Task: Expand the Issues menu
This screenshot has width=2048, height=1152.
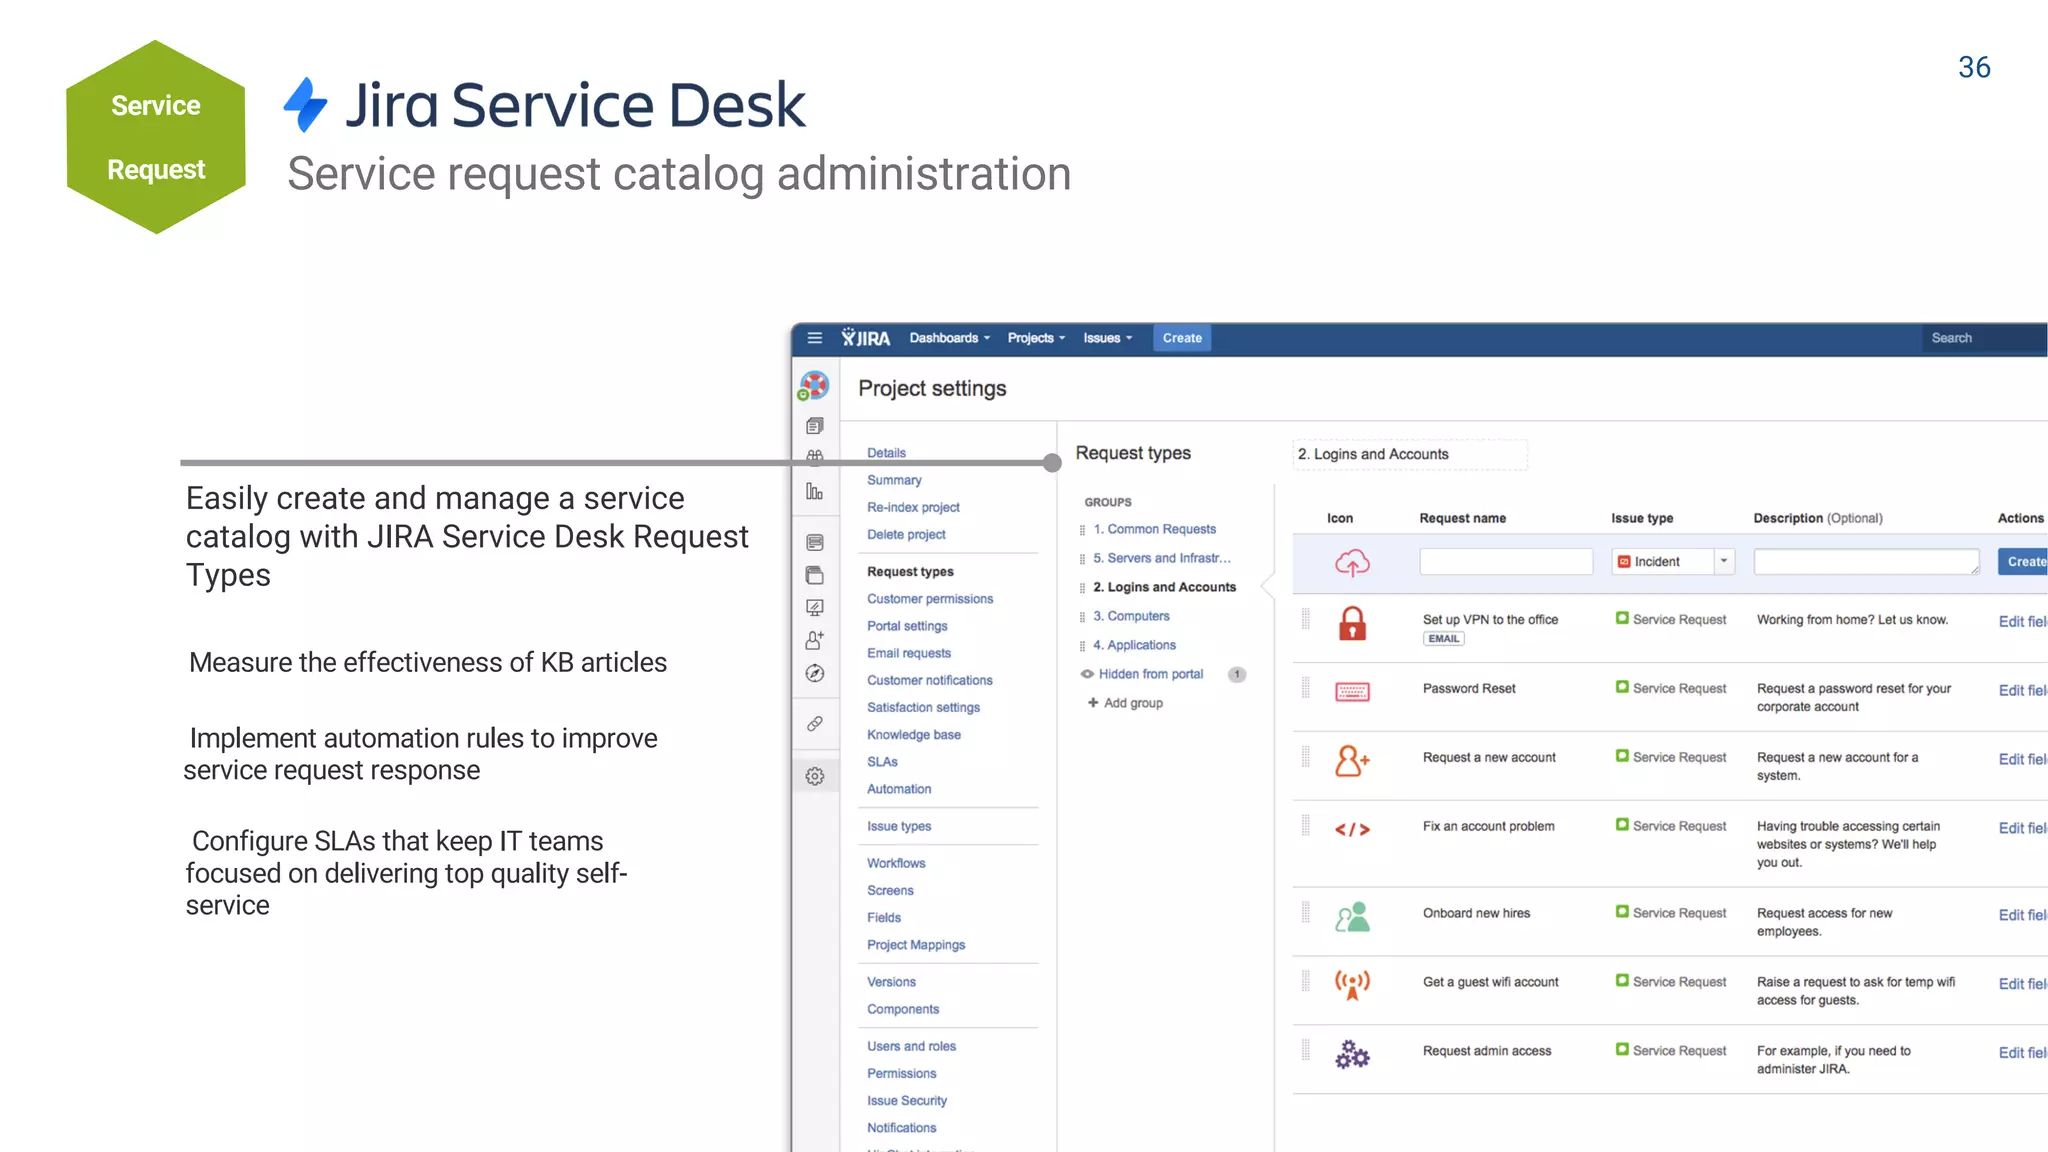Action: coord(1108,338)
